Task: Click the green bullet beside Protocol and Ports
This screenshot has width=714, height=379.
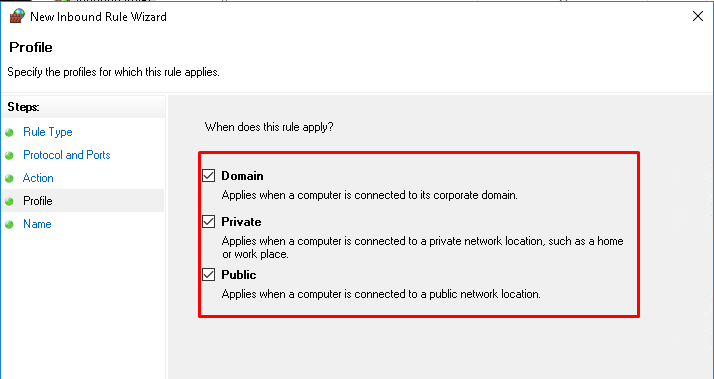Action: (9, 155)
